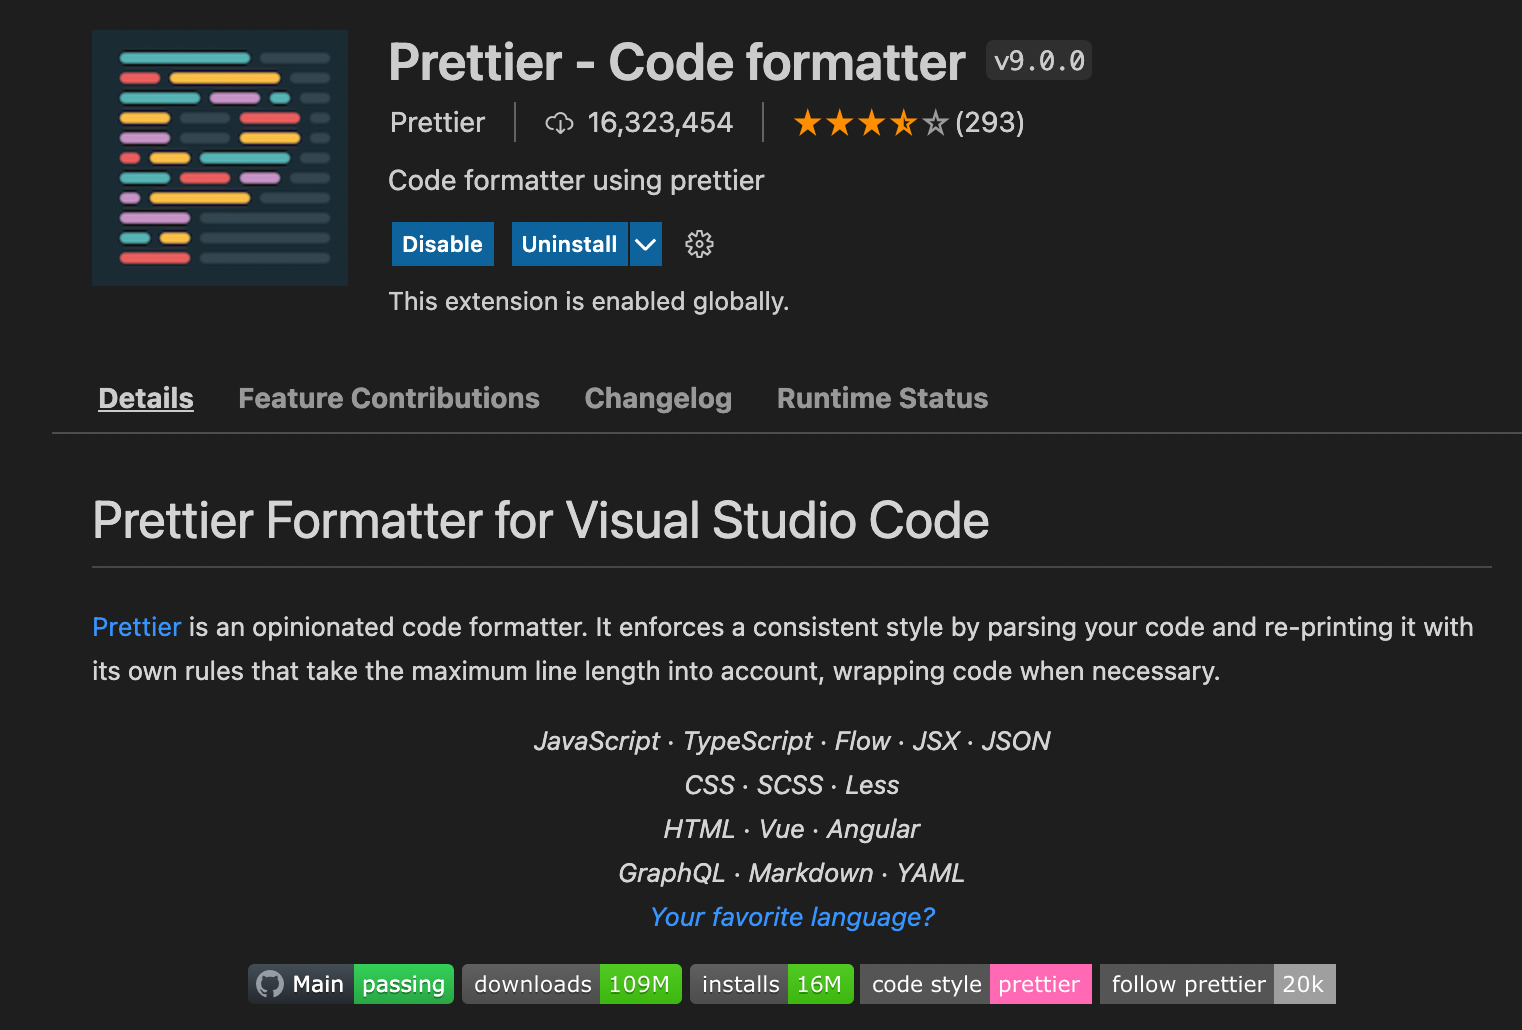Click the 'Angular' language text
1522x1030 pixels.
[873, 829]
